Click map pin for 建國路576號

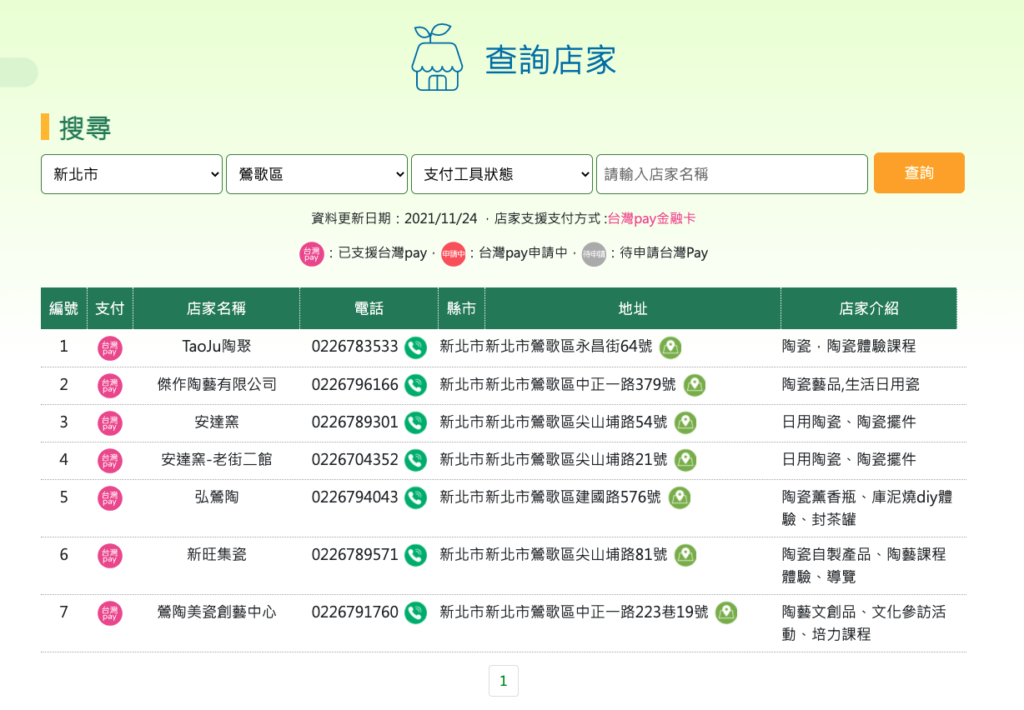click(x=679, y=498)
